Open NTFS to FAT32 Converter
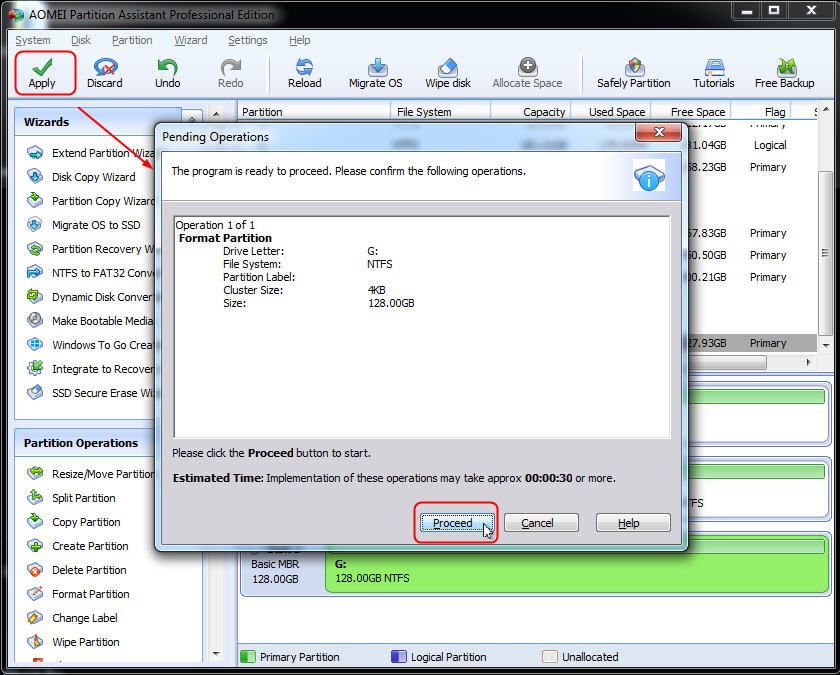840x675 pixels. coord(91,273)
